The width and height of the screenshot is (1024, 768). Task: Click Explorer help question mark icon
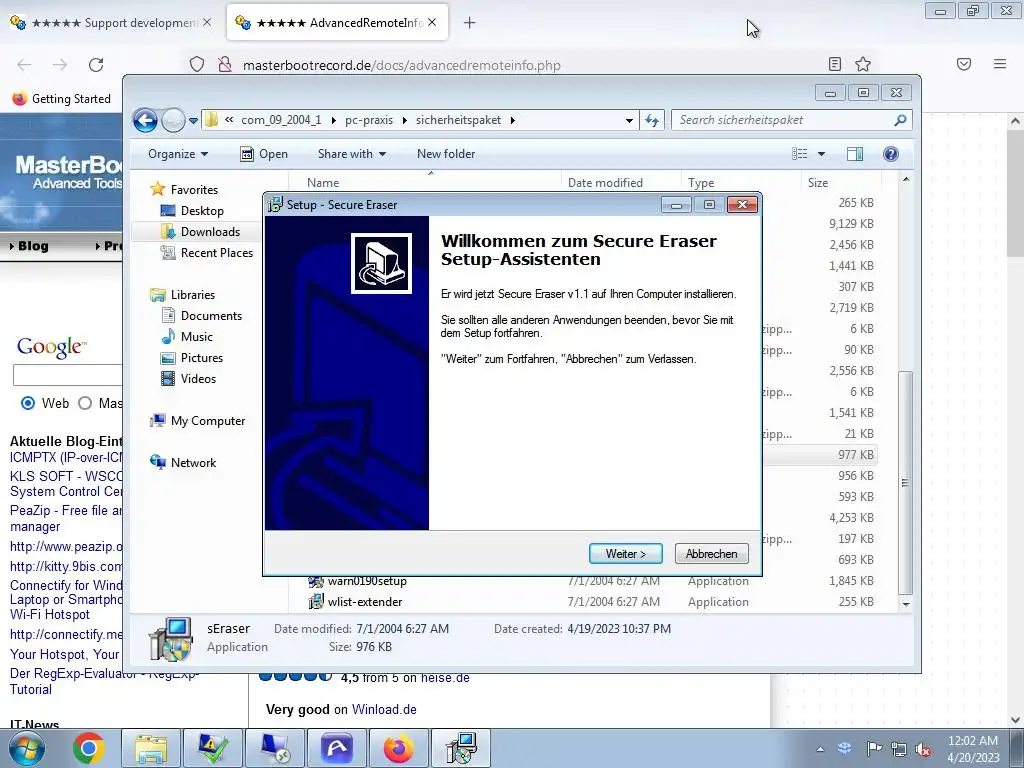pyautogui.click(x=890, y=154)
